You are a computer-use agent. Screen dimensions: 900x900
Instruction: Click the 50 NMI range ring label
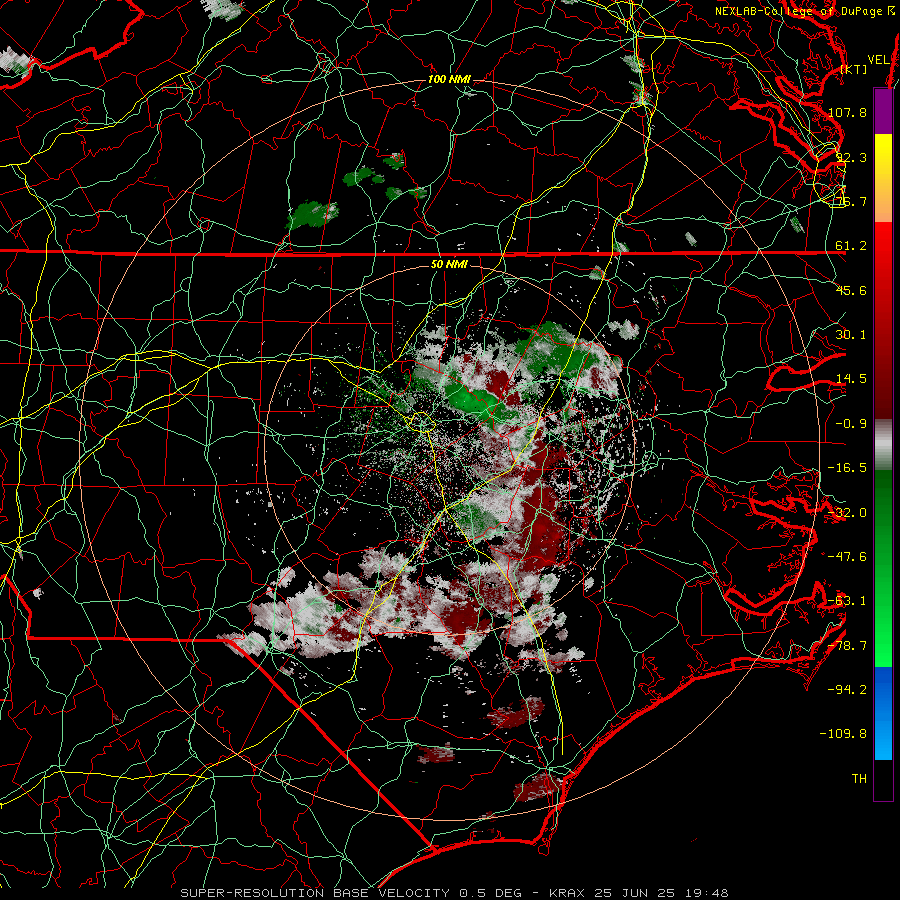(449, 265)
